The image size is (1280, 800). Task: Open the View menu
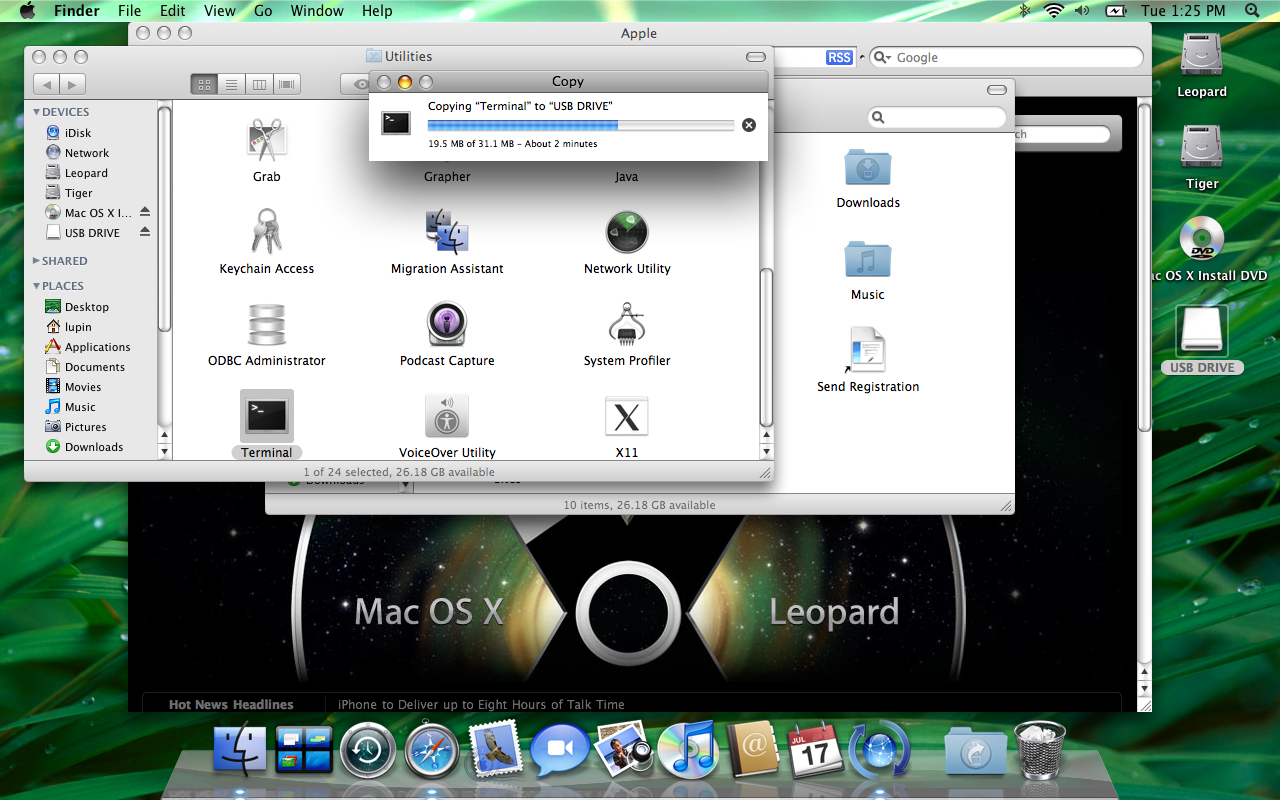click(220, 11)
